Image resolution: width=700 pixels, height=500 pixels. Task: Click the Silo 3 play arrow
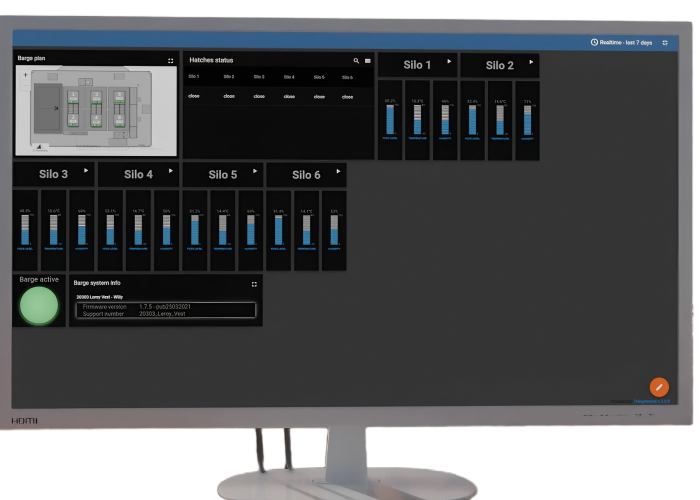click(86, 171)
